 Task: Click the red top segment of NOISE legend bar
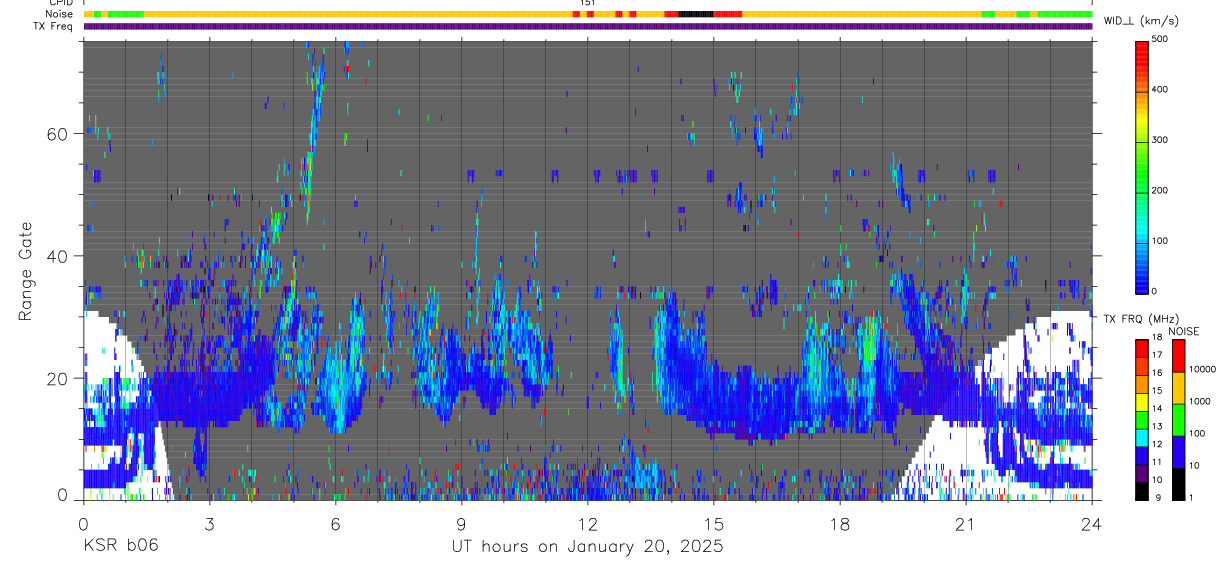click(1178, 355)
